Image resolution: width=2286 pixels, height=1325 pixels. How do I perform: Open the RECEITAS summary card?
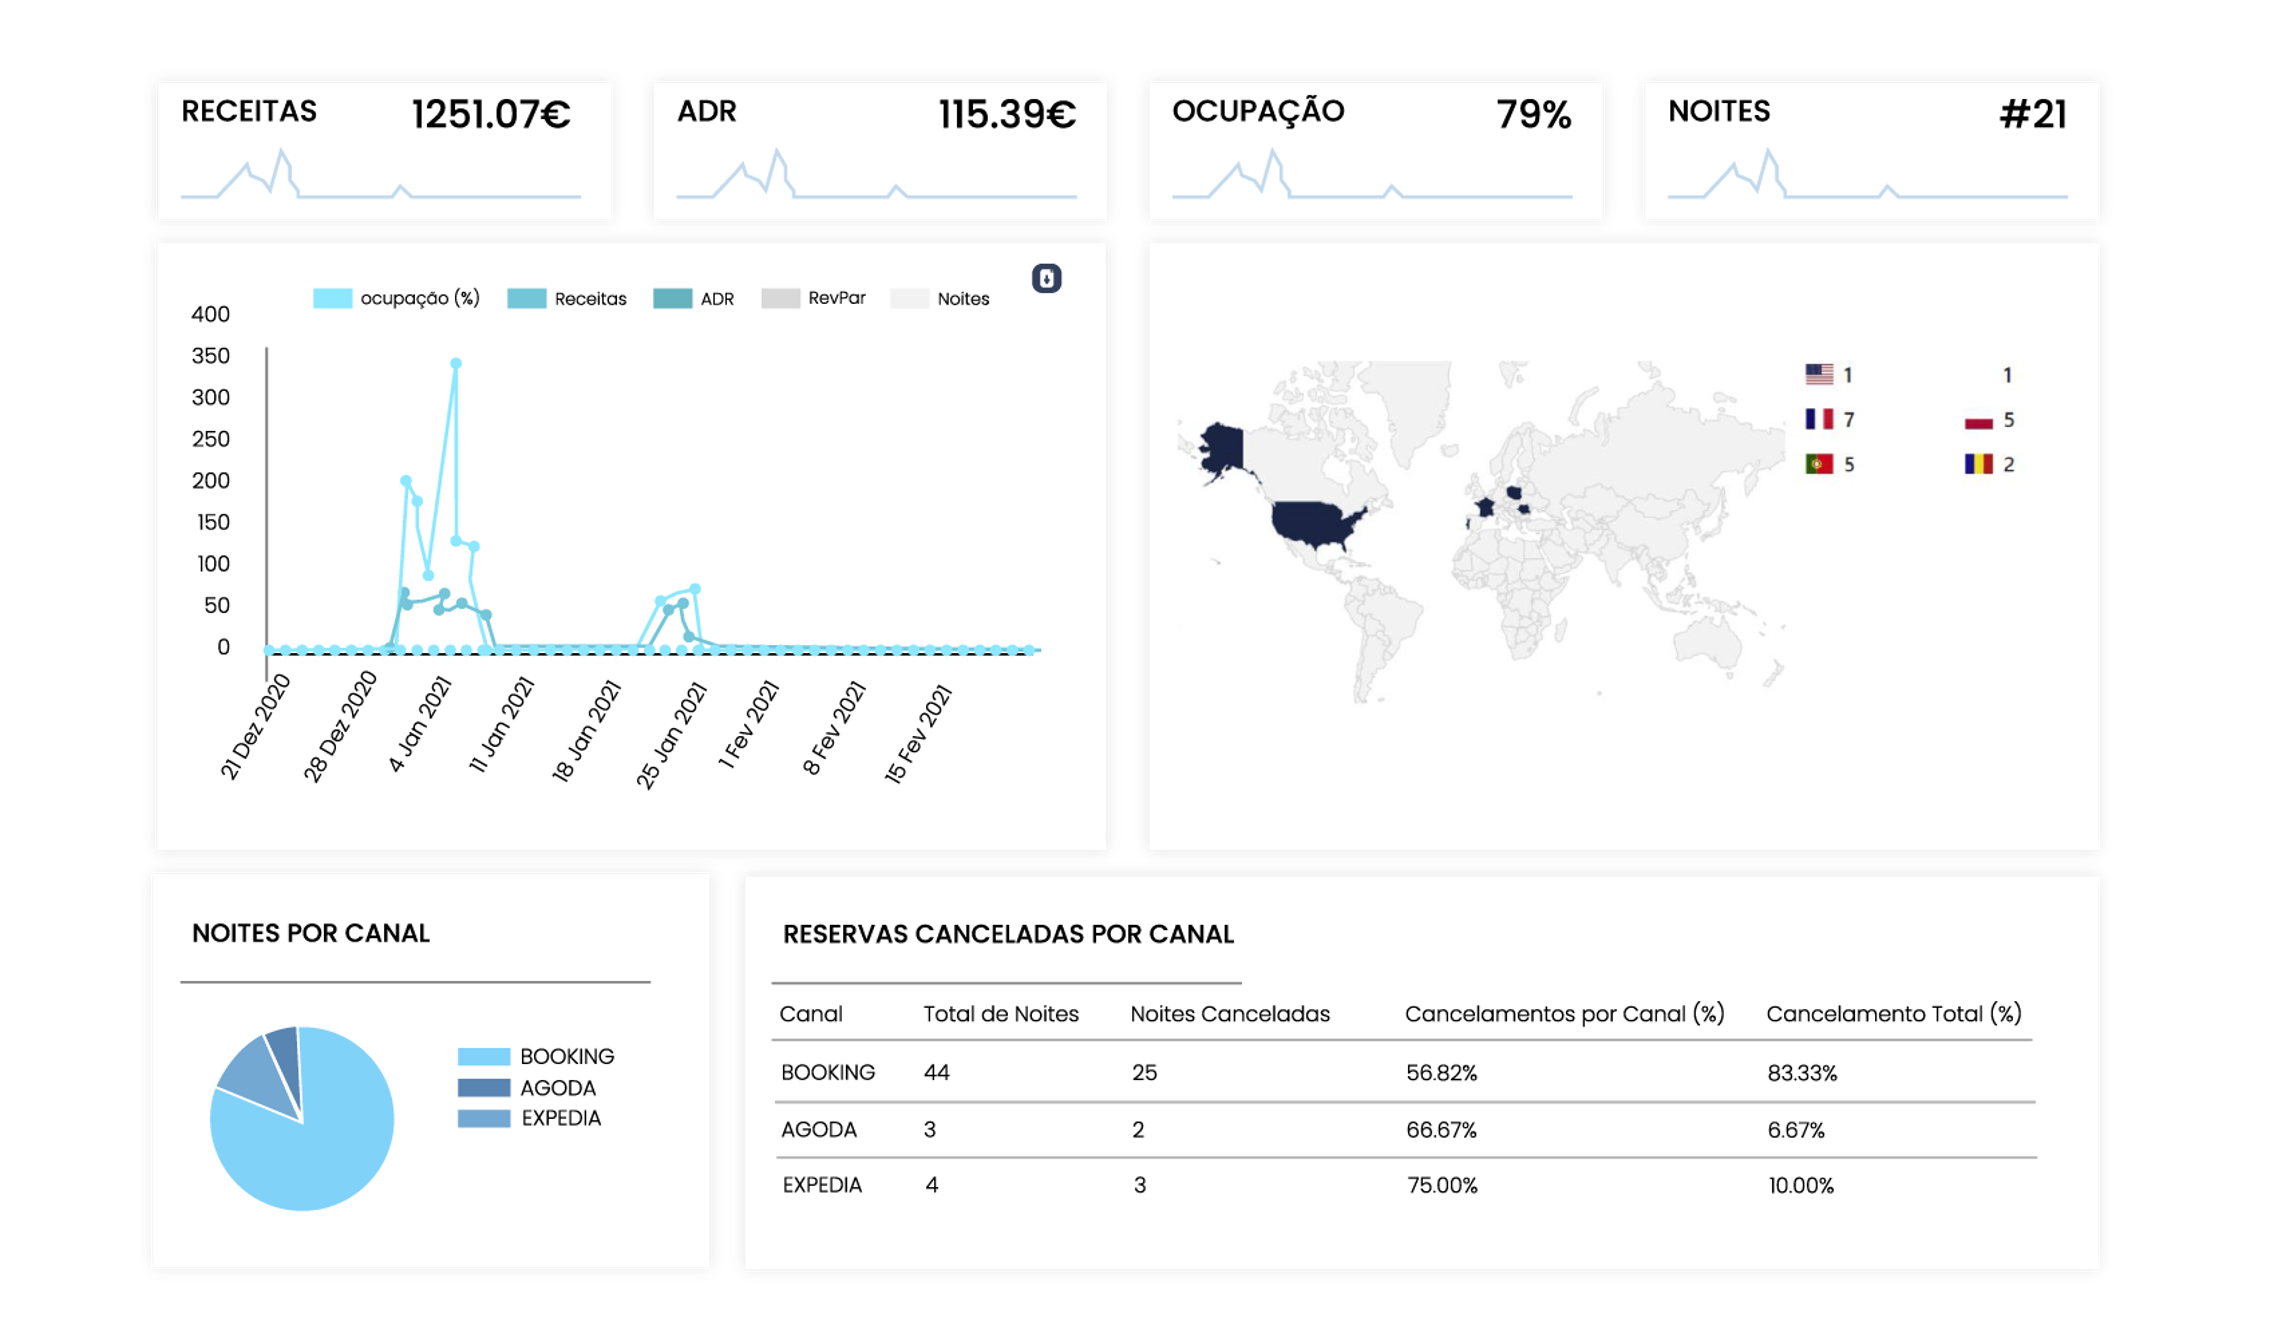coord(384,151)
